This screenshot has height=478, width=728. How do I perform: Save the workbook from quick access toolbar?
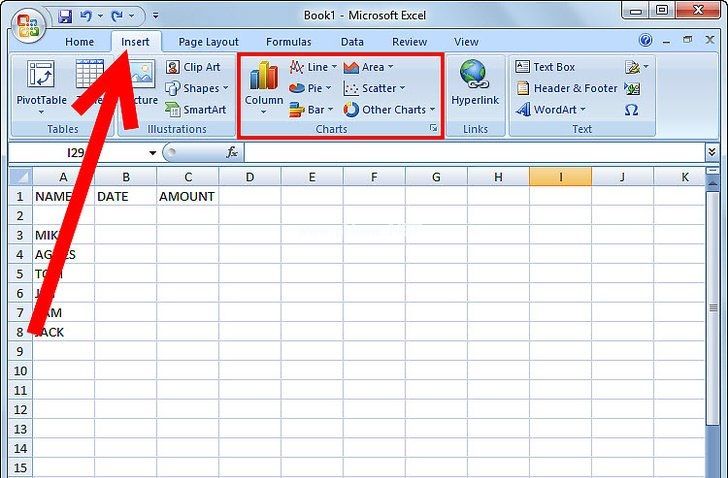[65, 16]
